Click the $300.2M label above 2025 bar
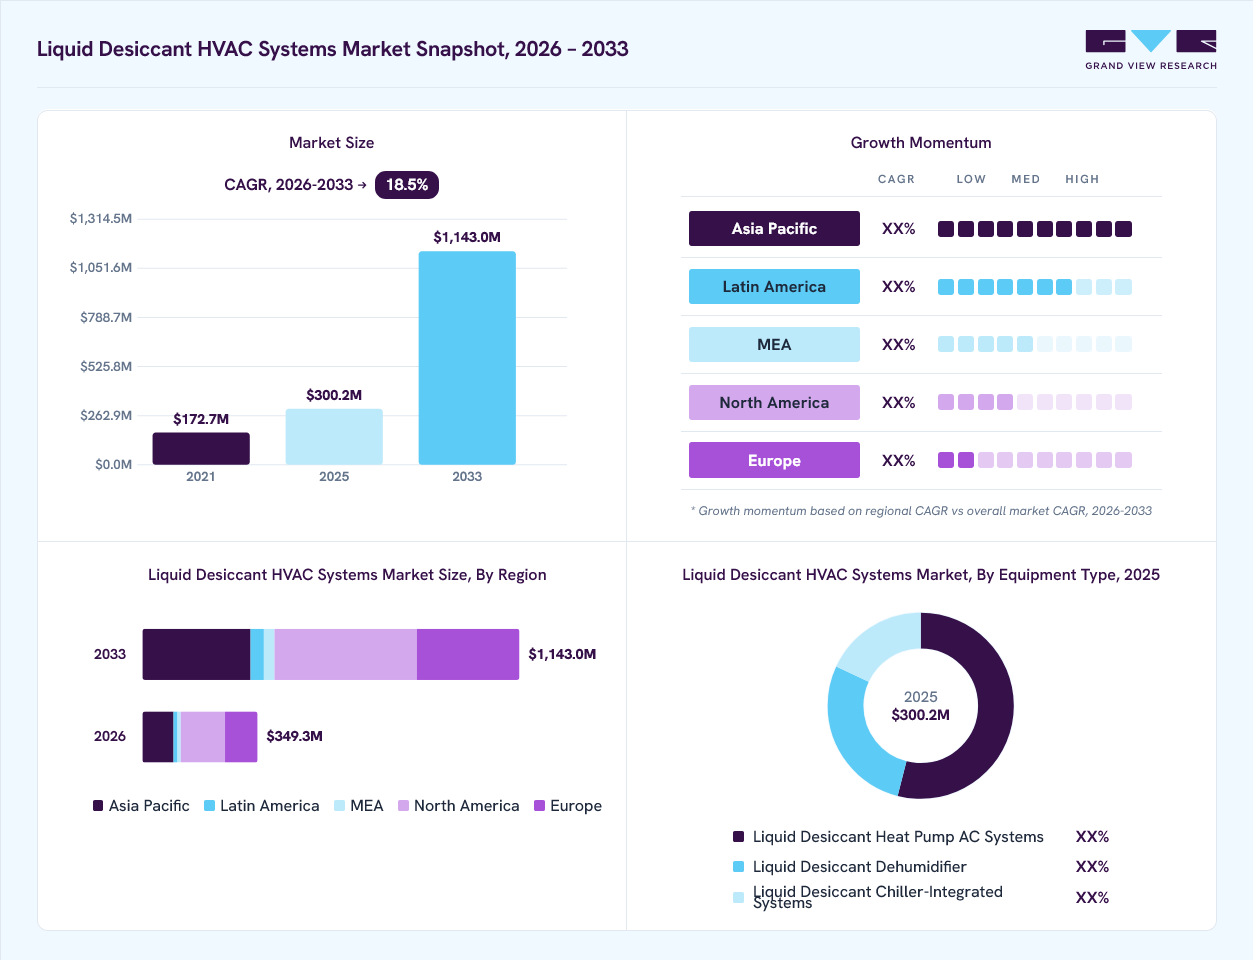 [x=334, y=395]
